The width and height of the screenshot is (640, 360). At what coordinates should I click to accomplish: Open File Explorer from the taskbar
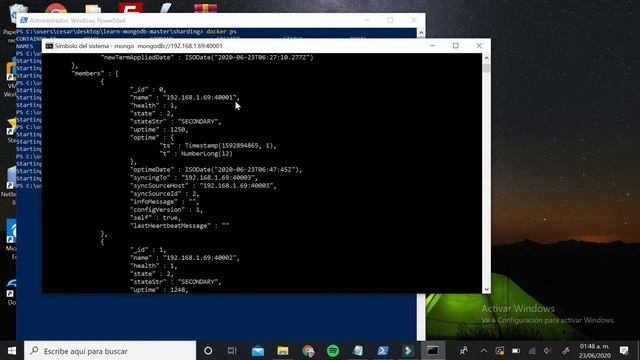pyautogui.click(x=283, y=351)
